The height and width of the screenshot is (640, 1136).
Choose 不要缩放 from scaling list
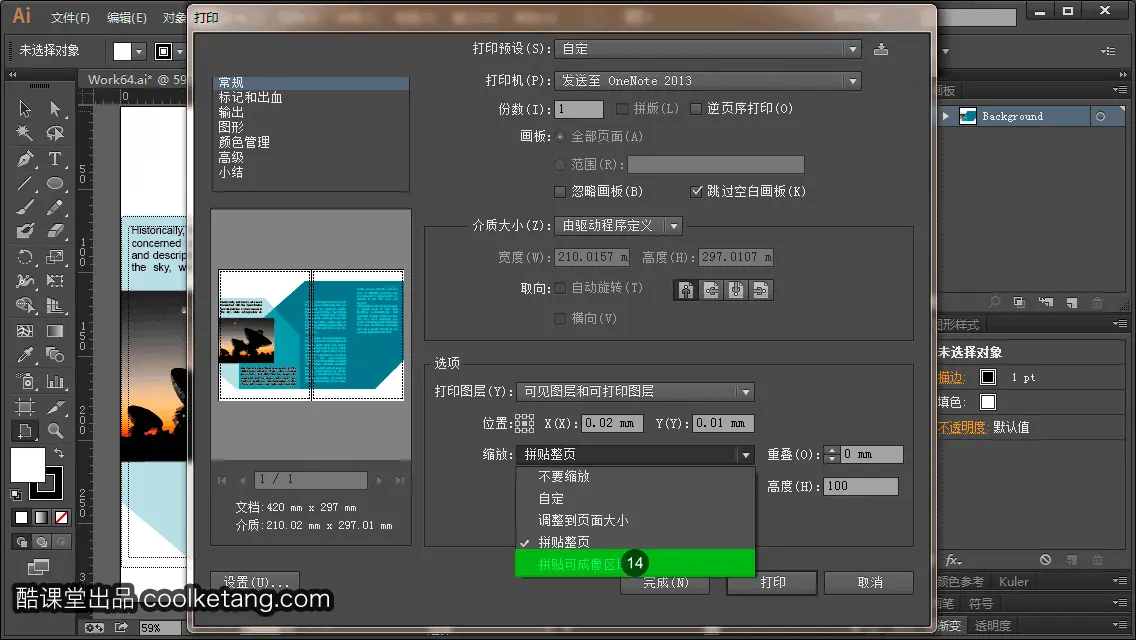[635, 476]
